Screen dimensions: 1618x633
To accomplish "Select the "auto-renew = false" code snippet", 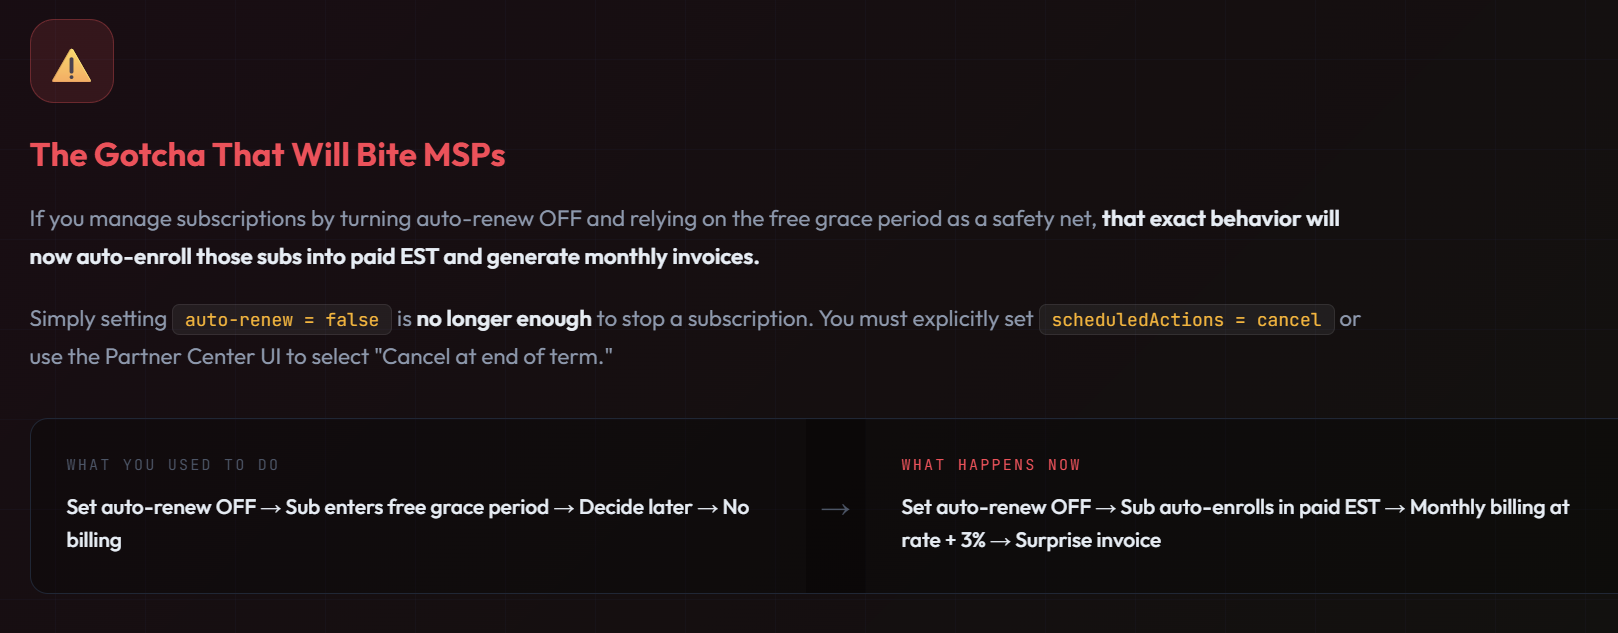I will point(281,320).
